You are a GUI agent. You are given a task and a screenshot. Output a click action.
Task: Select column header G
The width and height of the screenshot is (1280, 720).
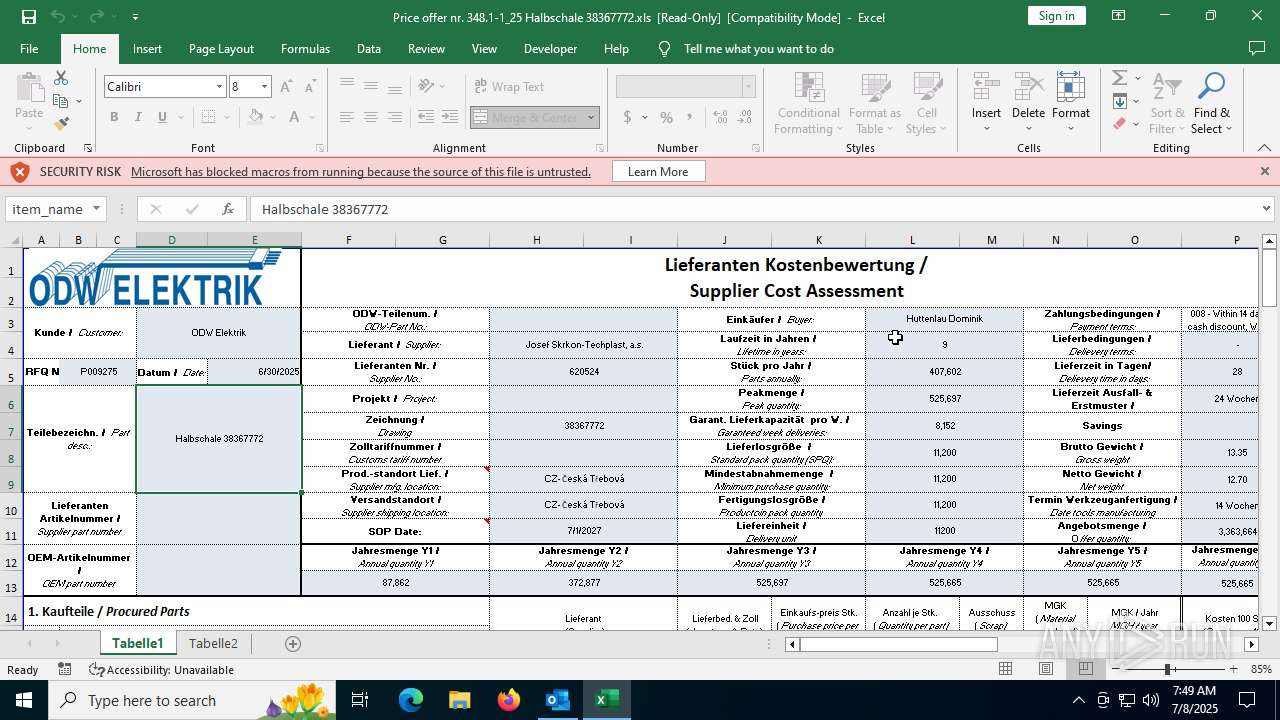442,240
